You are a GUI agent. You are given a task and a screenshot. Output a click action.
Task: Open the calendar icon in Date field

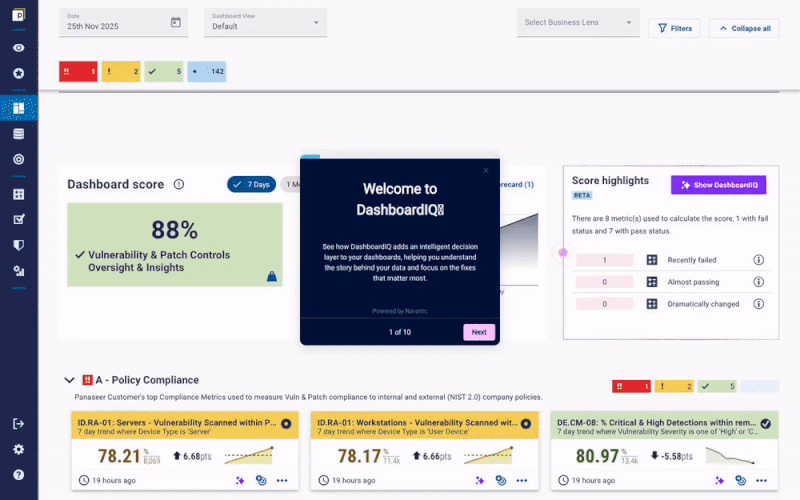176,22
